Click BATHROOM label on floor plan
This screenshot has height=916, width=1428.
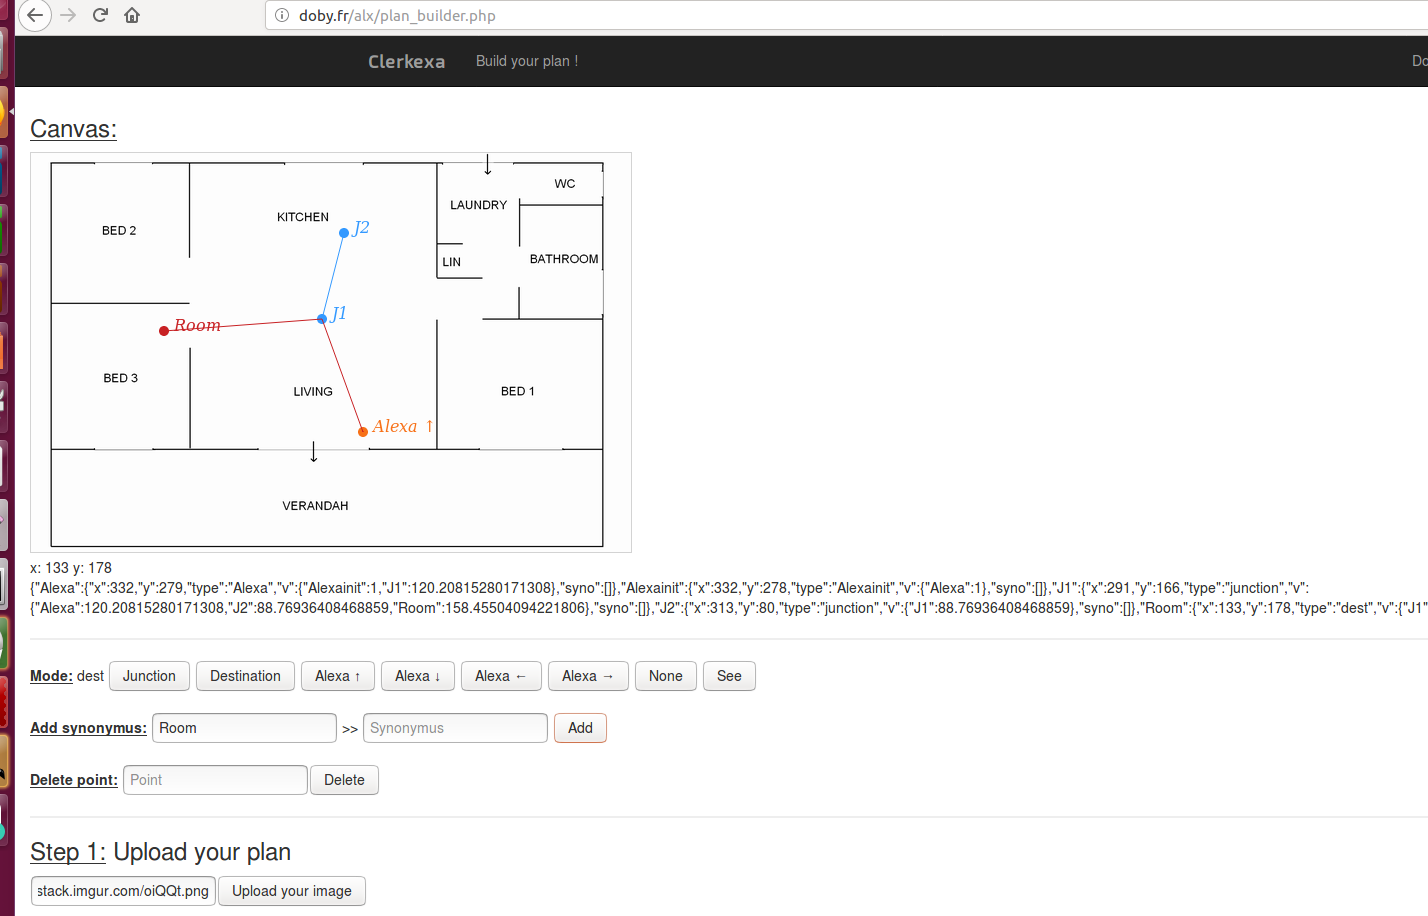pos(564,259)
